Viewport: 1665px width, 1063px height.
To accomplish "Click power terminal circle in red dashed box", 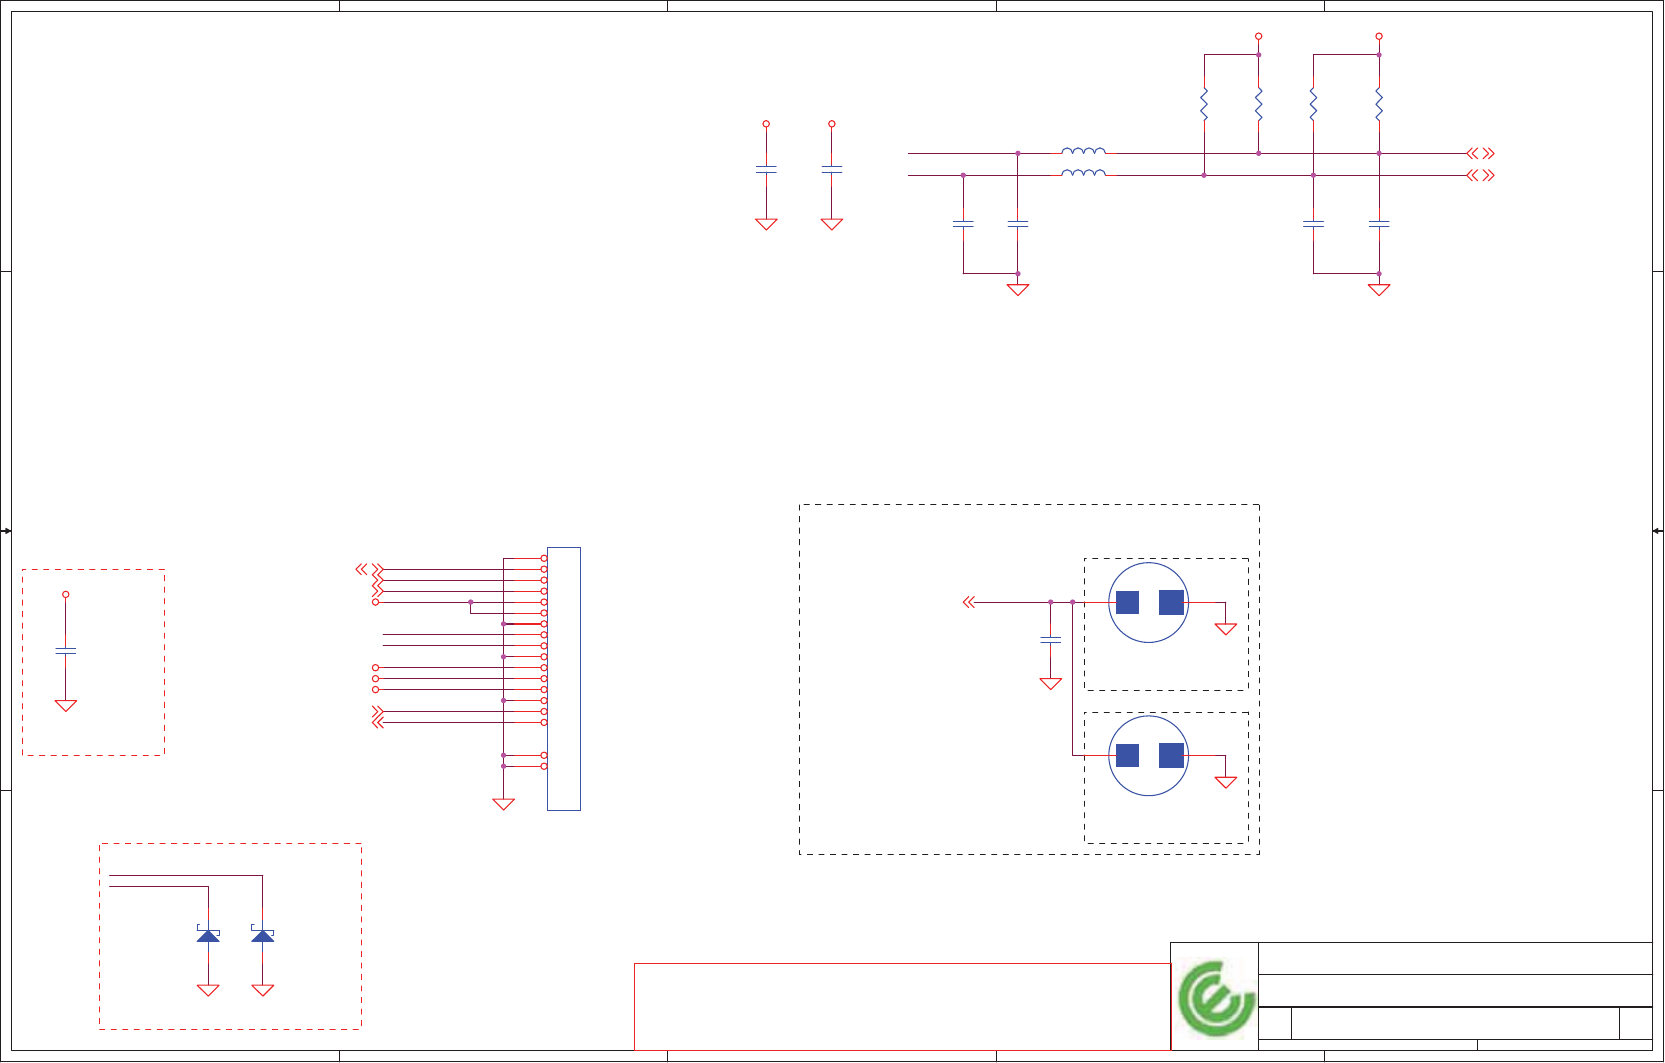I will click(66, 595).
